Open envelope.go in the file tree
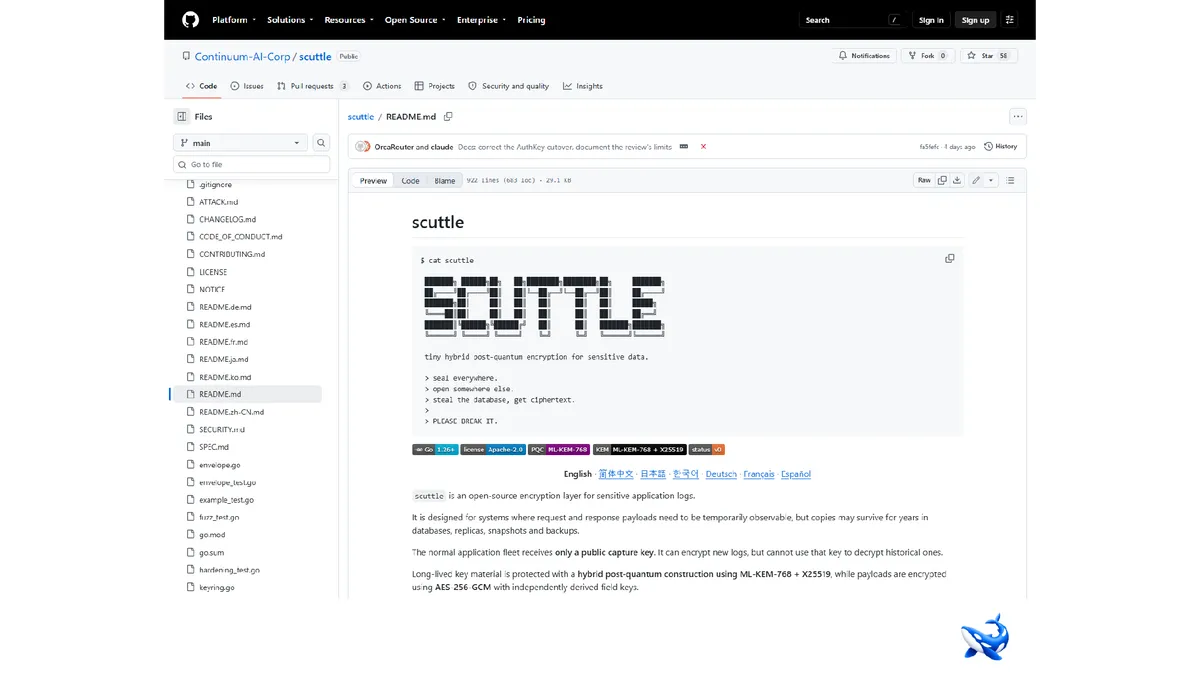Image resolution: width=1200 pixels, height=675 pixels. [x=219, y=465]
